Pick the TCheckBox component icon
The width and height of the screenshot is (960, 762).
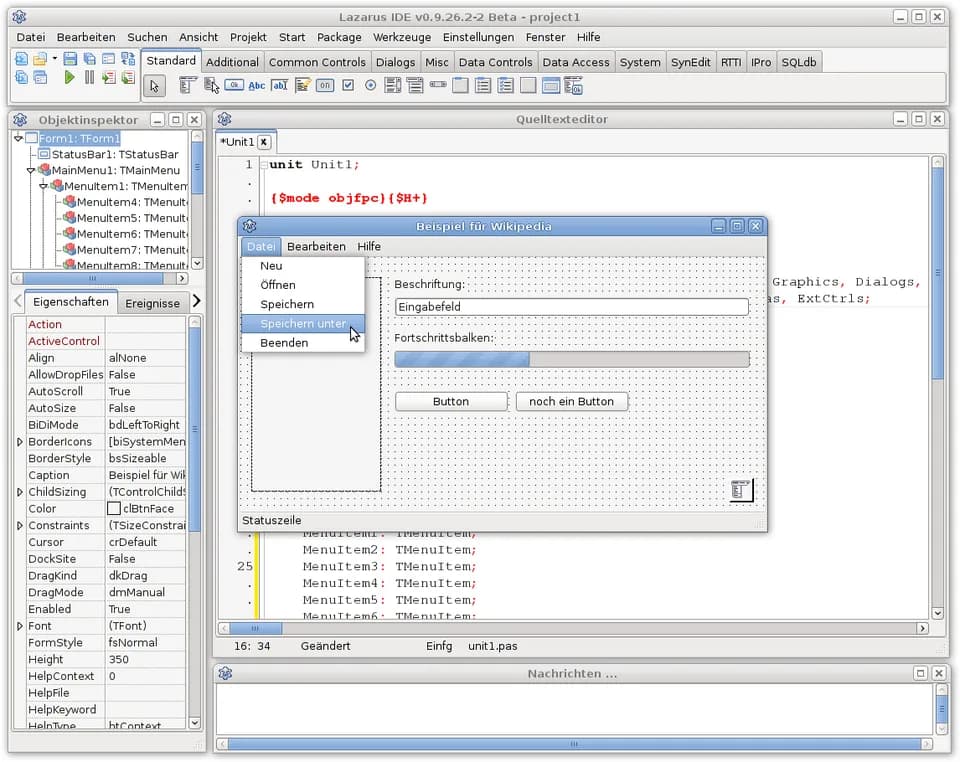click(348, 85)
